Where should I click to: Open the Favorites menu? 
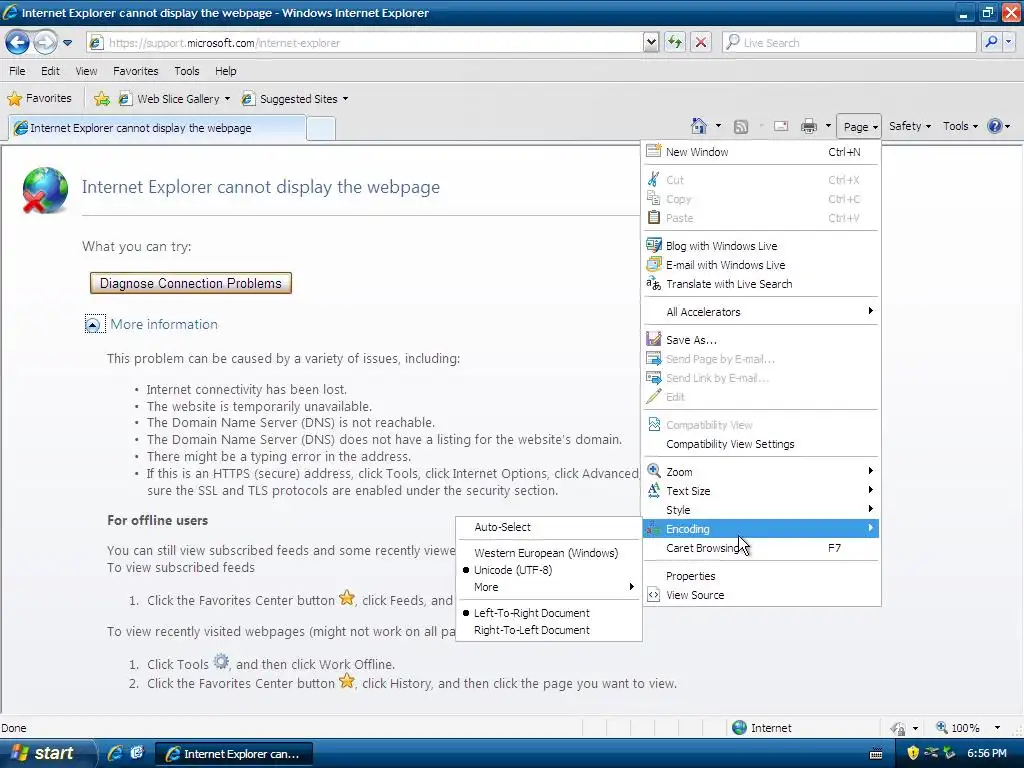pos(136,71)
